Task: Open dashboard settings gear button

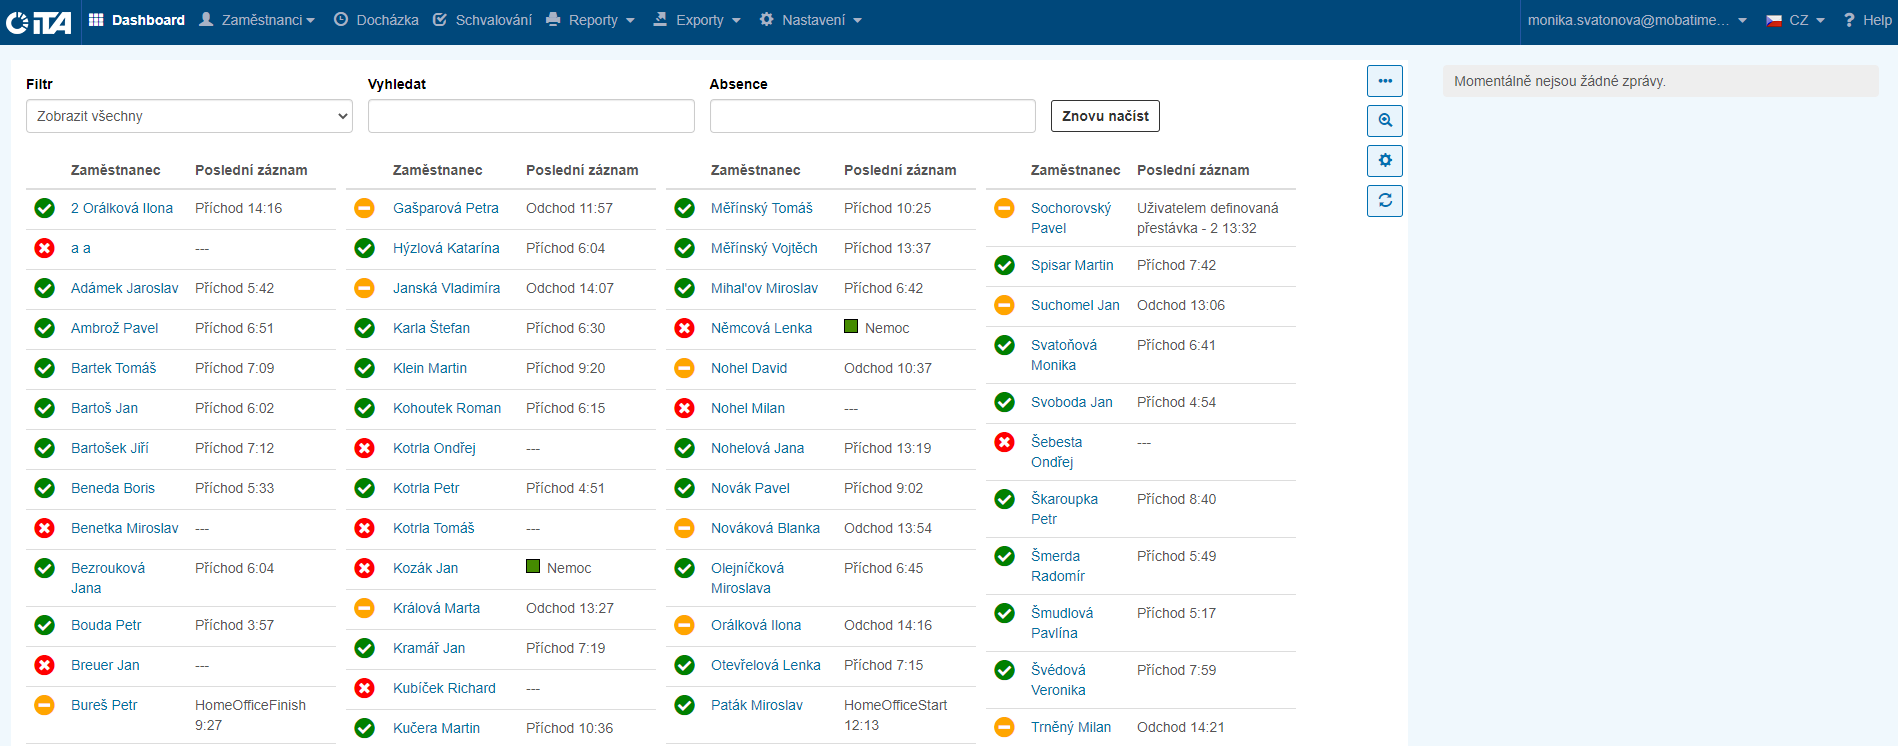Action: click(x=1384, y=161)
